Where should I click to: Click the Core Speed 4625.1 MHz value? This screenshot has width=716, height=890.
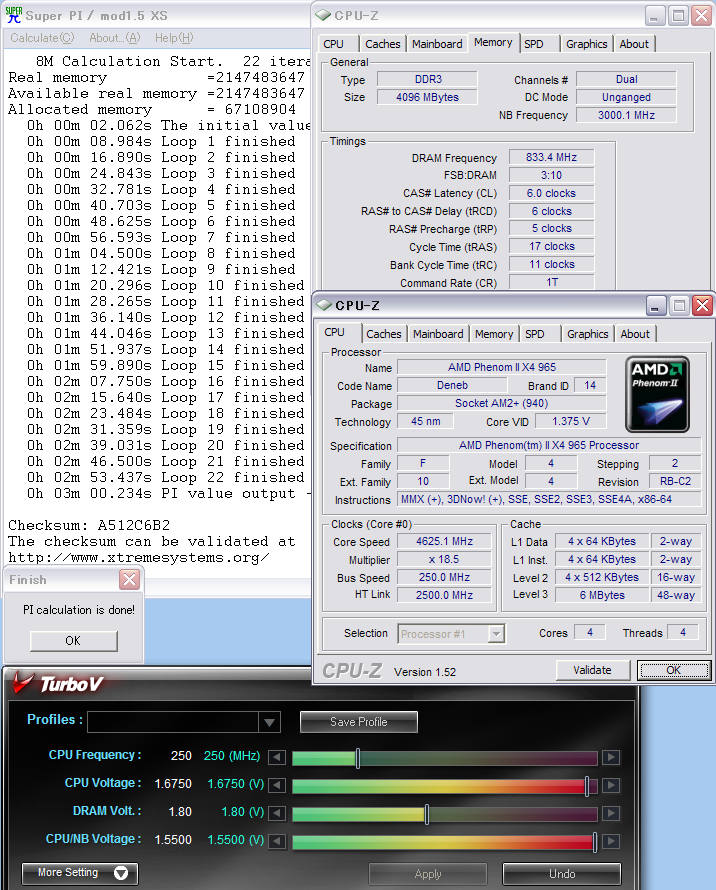coord(444,541)
